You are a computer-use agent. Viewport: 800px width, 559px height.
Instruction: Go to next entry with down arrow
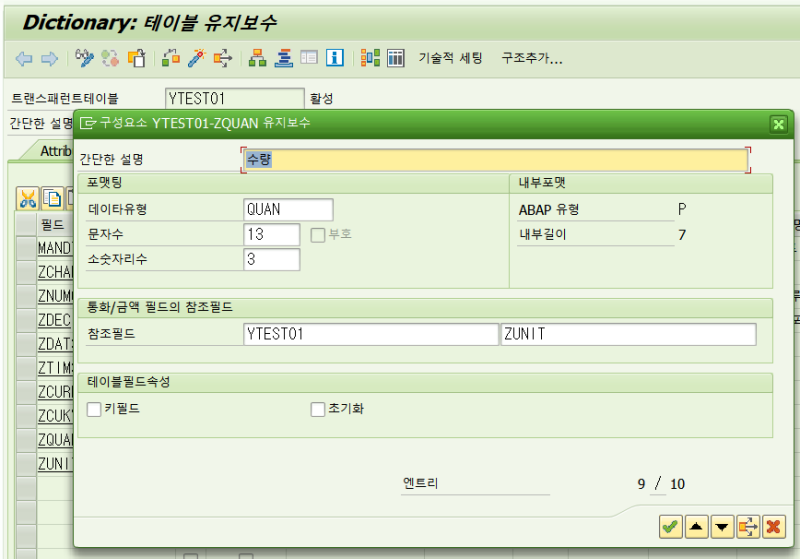pyautogui.click(x=722, y=526)
